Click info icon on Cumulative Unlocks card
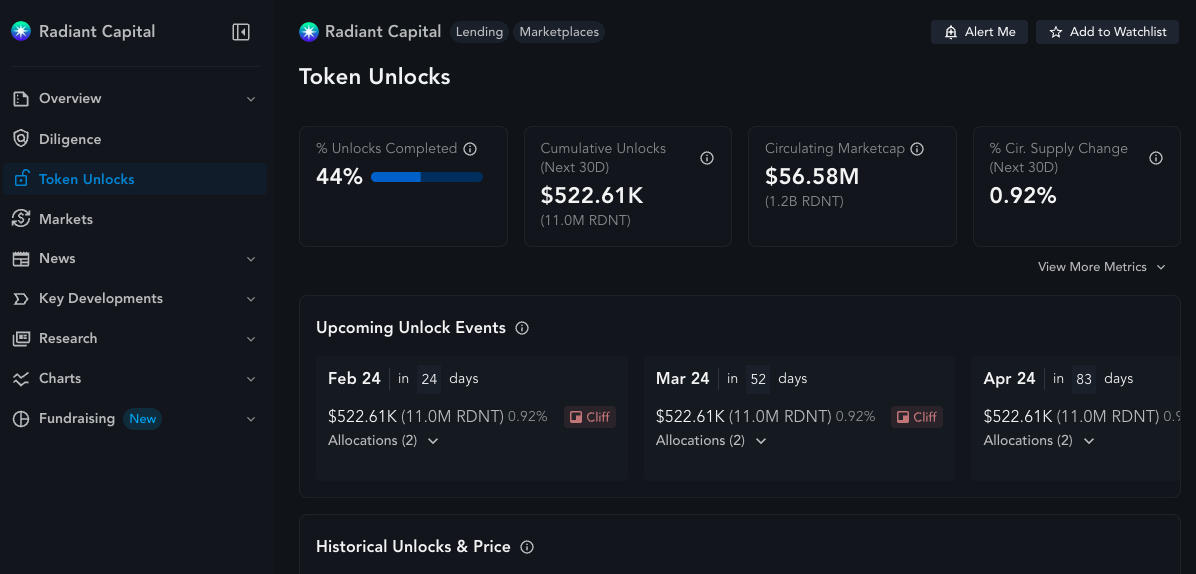1196x574 pixels. coord(707,158)
